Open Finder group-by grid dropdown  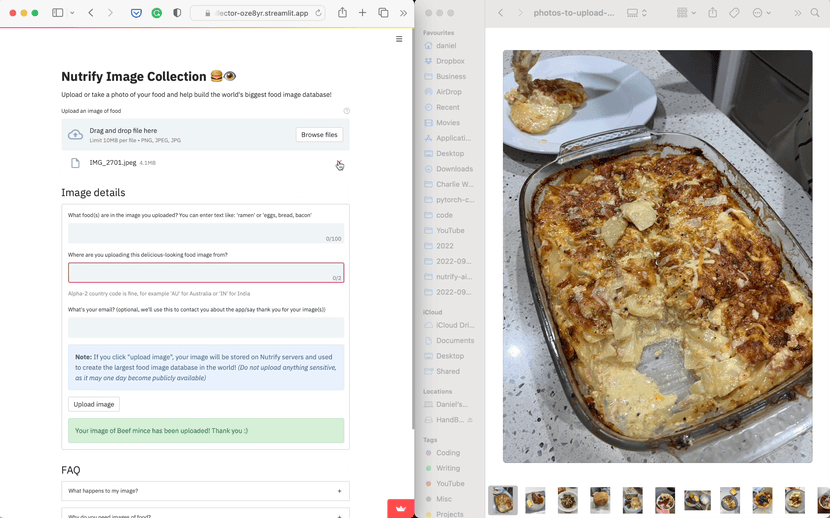click(x=687, y=13)
